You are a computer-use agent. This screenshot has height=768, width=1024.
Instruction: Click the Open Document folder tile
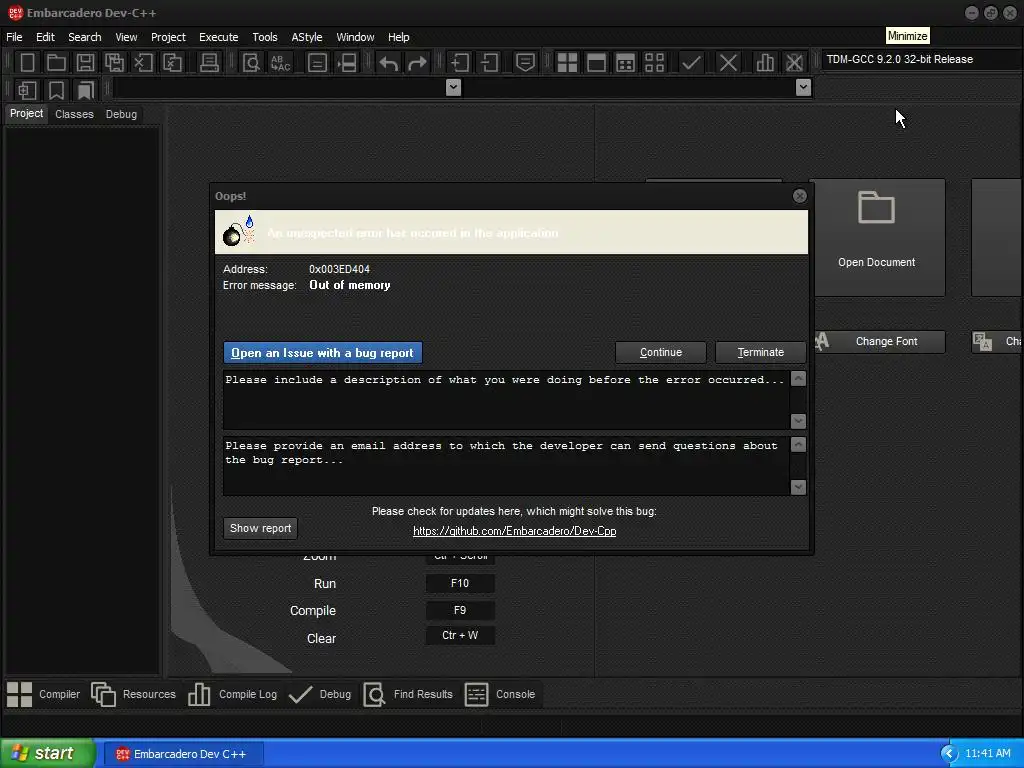point(876,237)
